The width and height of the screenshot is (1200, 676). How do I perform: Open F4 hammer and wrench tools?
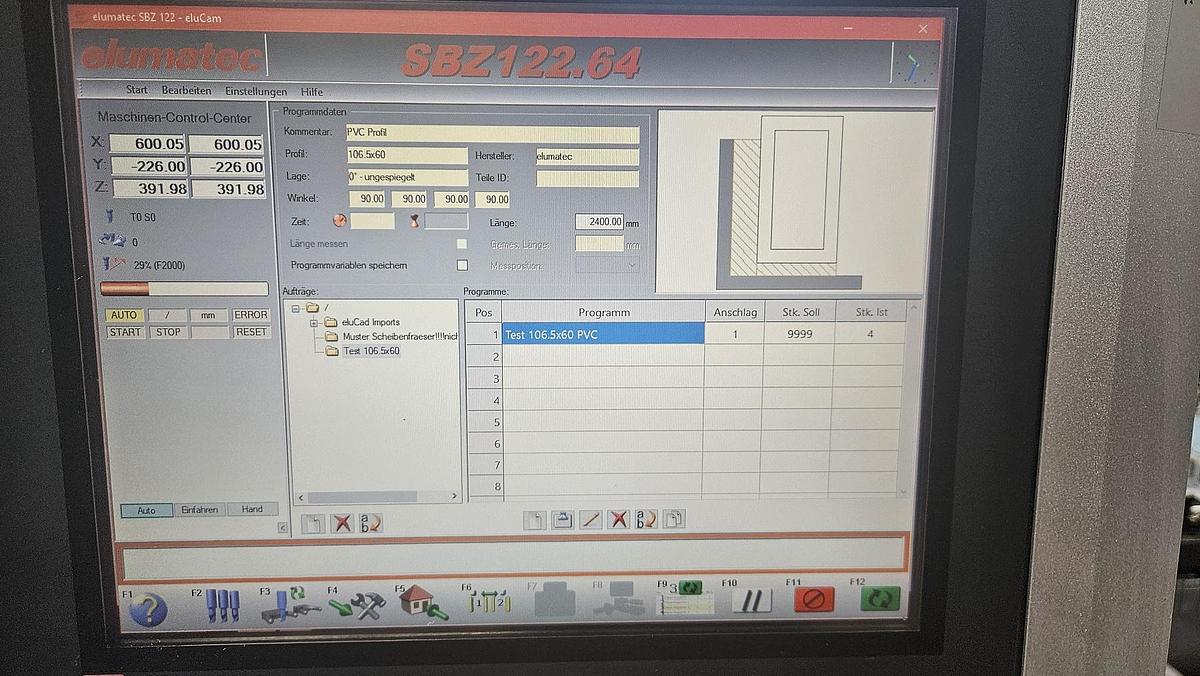point(357,604)
